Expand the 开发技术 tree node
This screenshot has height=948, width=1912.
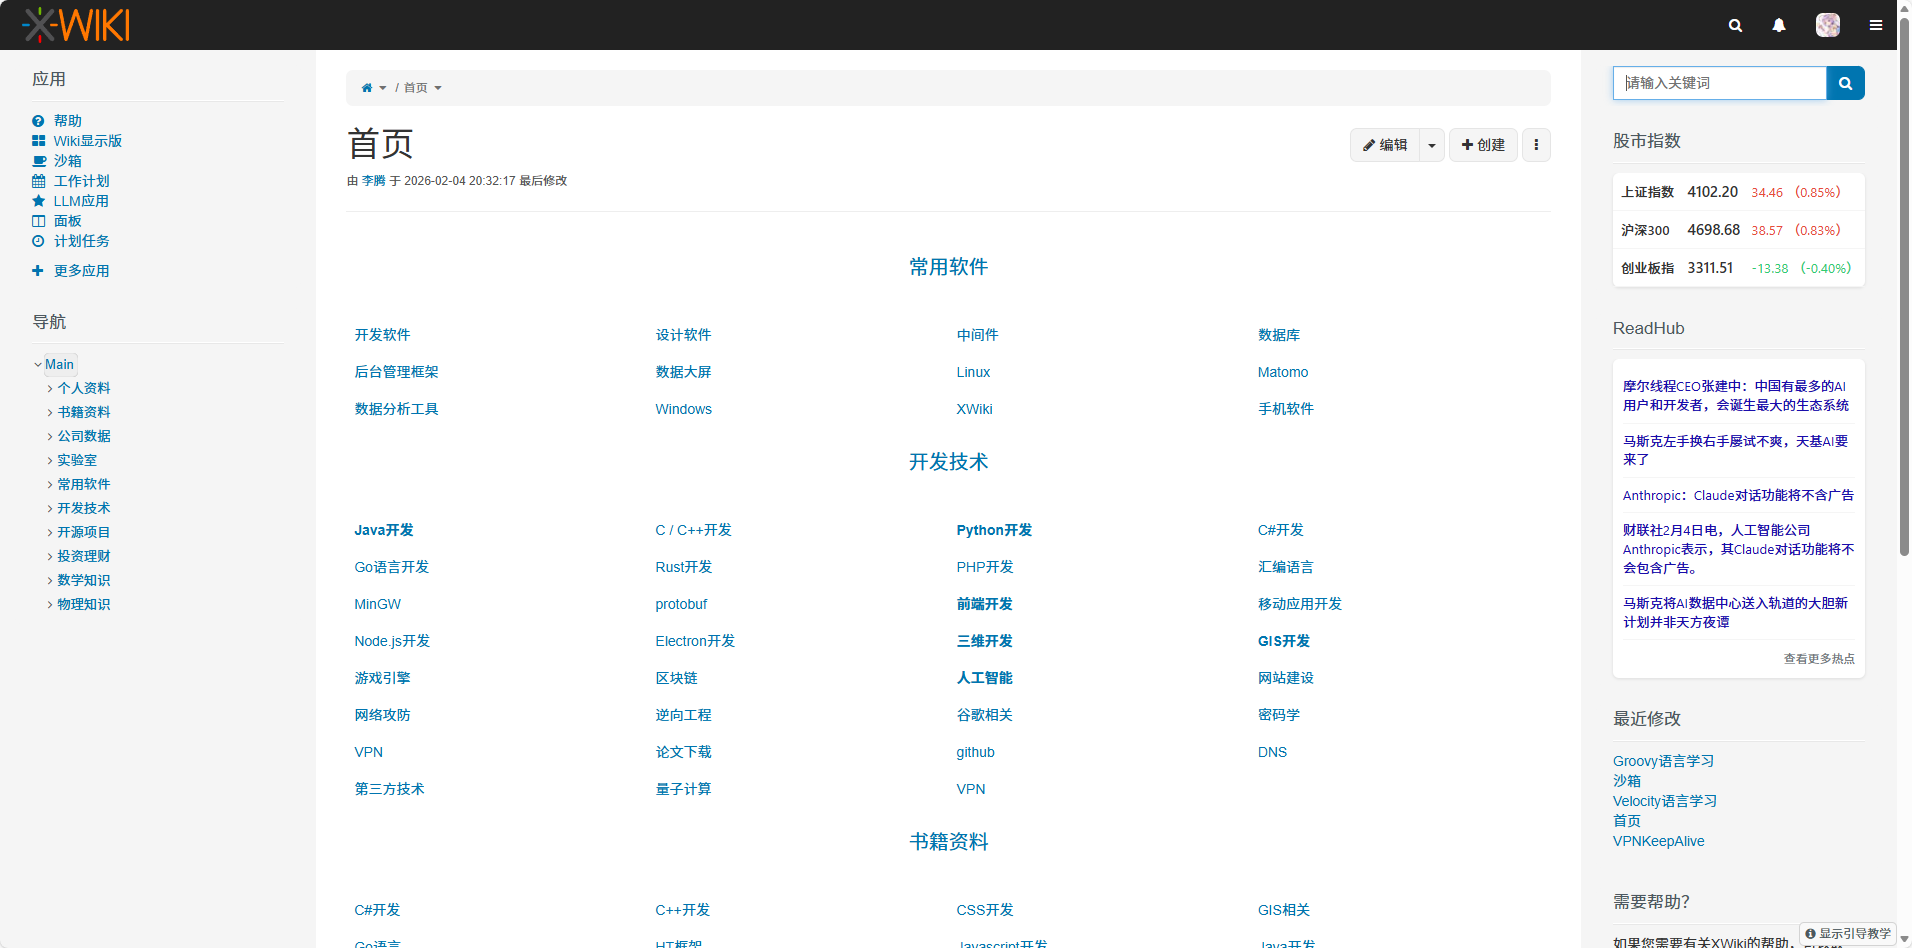pyautogui.click(x=50, y=508)
